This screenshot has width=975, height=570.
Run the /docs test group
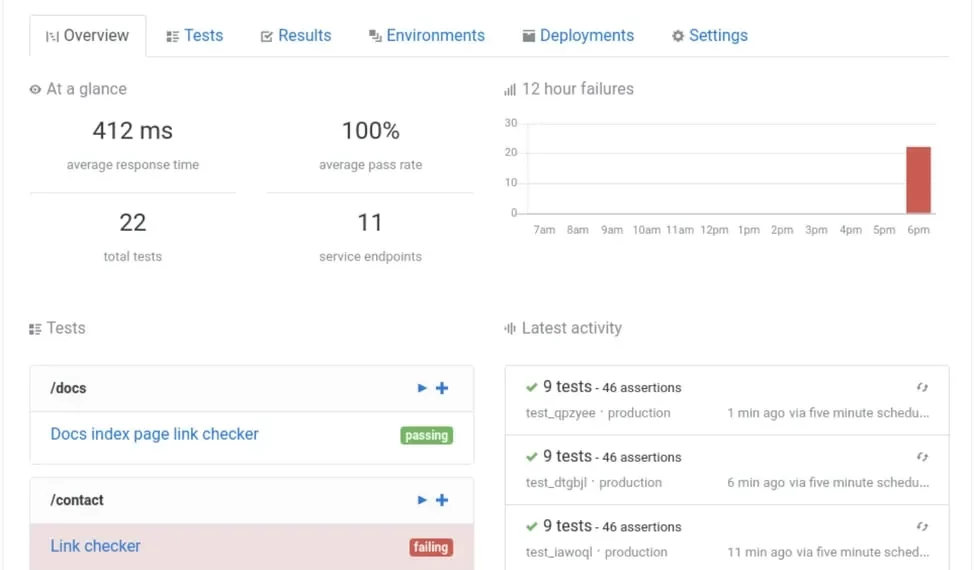[422, 388]
